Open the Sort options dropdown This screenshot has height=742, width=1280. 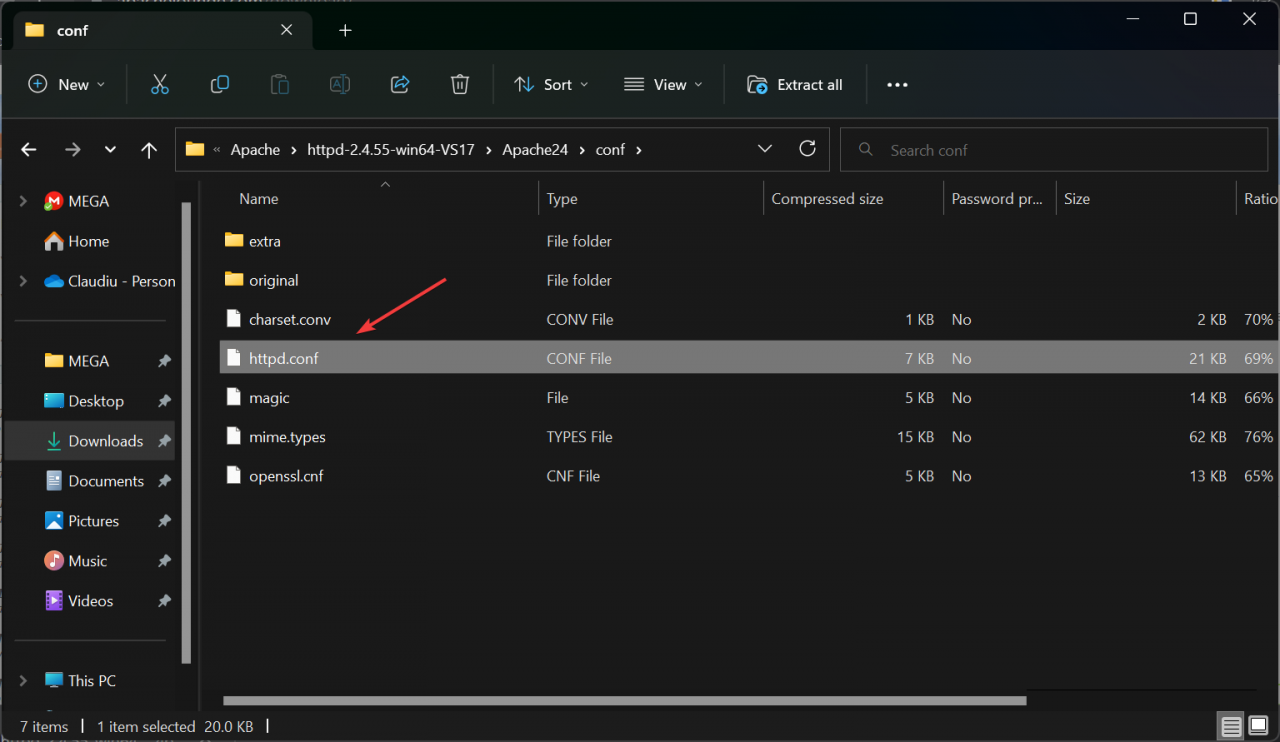pyautogui.click(x=550, y=84)
